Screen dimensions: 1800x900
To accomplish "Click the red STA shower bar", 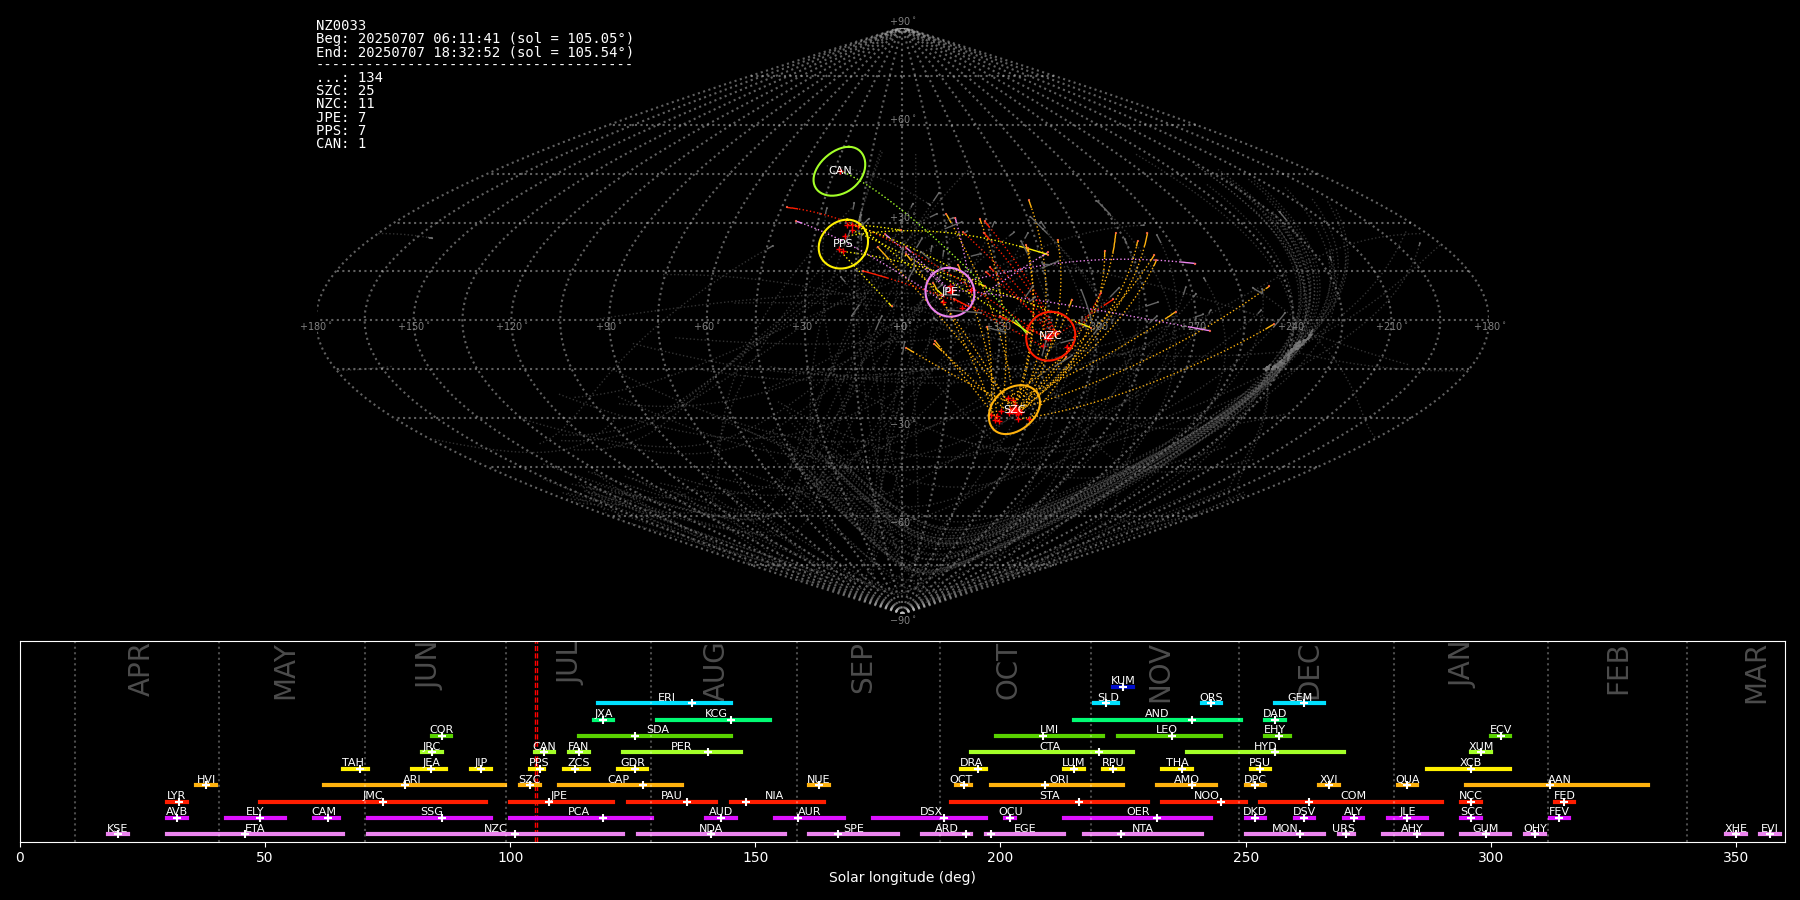I will [1049, 801].
